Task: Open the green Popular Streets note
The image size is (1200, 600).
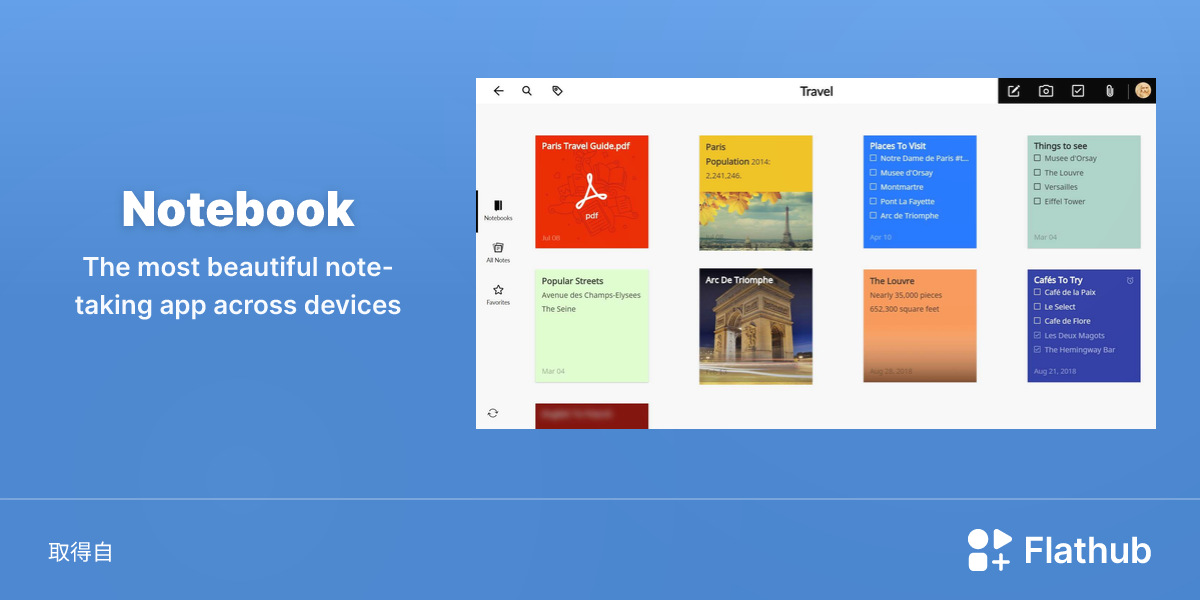Action: 592,326
